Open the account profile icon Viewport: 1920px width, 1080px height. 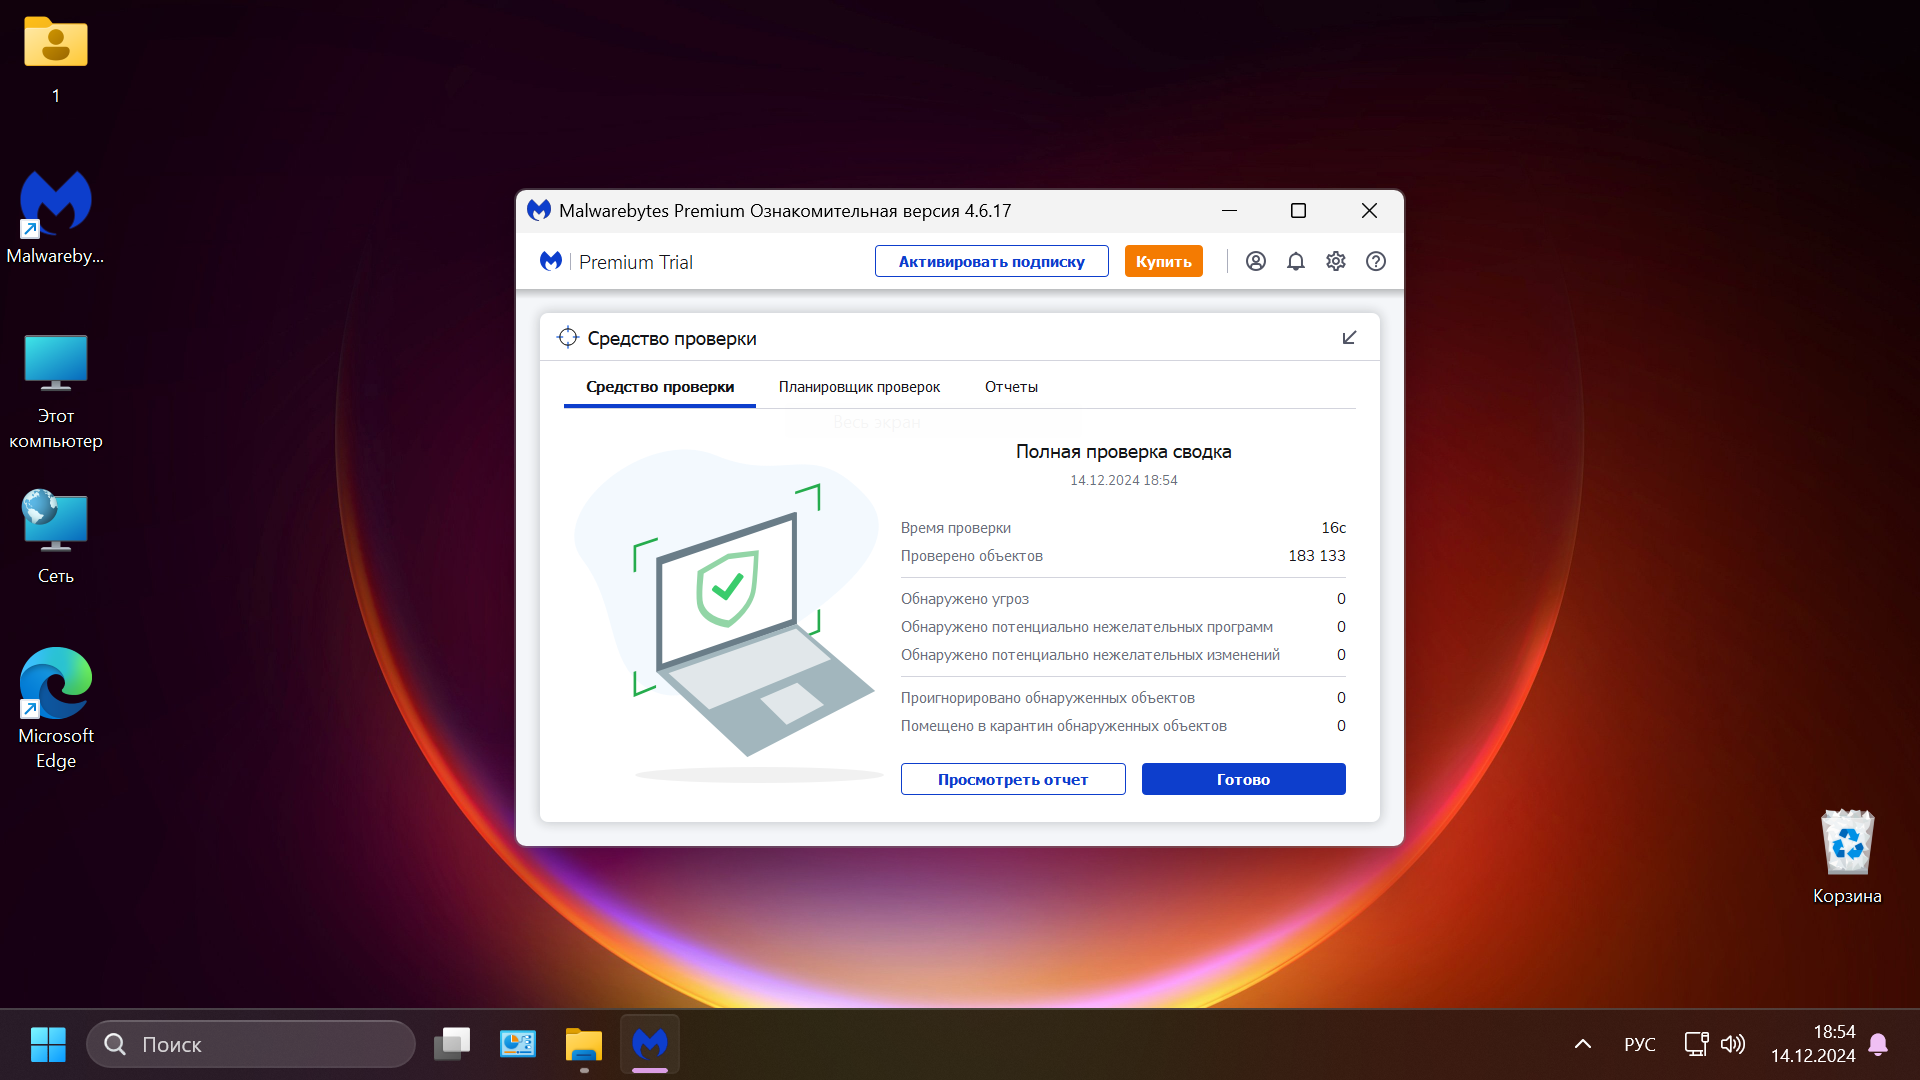1256,261
